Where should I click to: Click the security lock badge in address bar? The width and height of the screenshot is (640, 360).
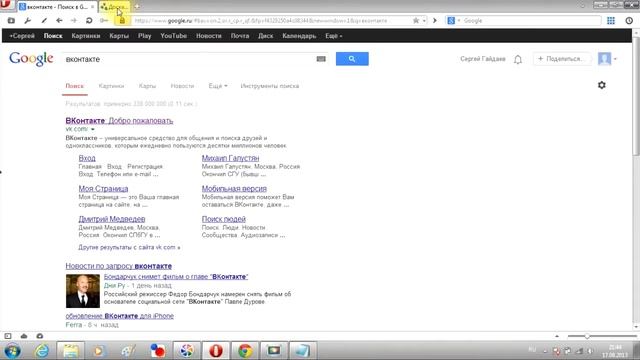coord(122,20)
